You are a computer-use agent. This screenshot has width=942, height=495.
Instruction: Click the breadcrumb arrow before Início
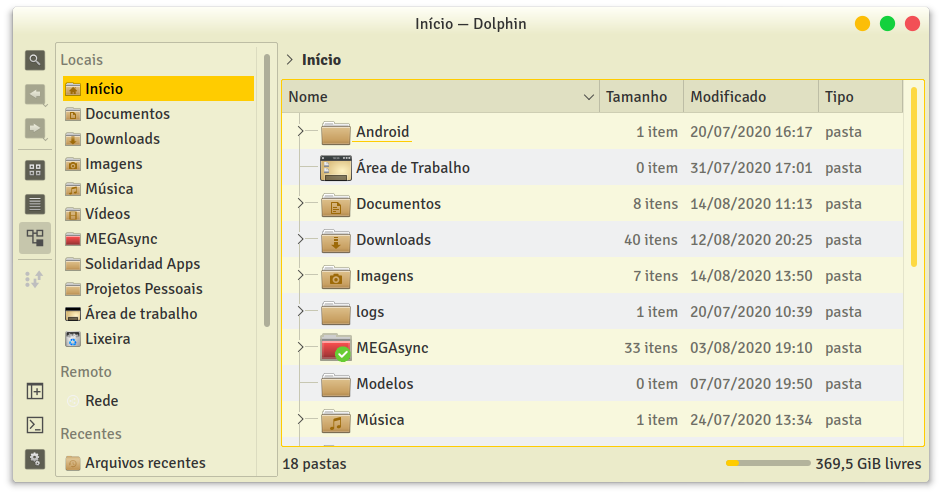290,59
